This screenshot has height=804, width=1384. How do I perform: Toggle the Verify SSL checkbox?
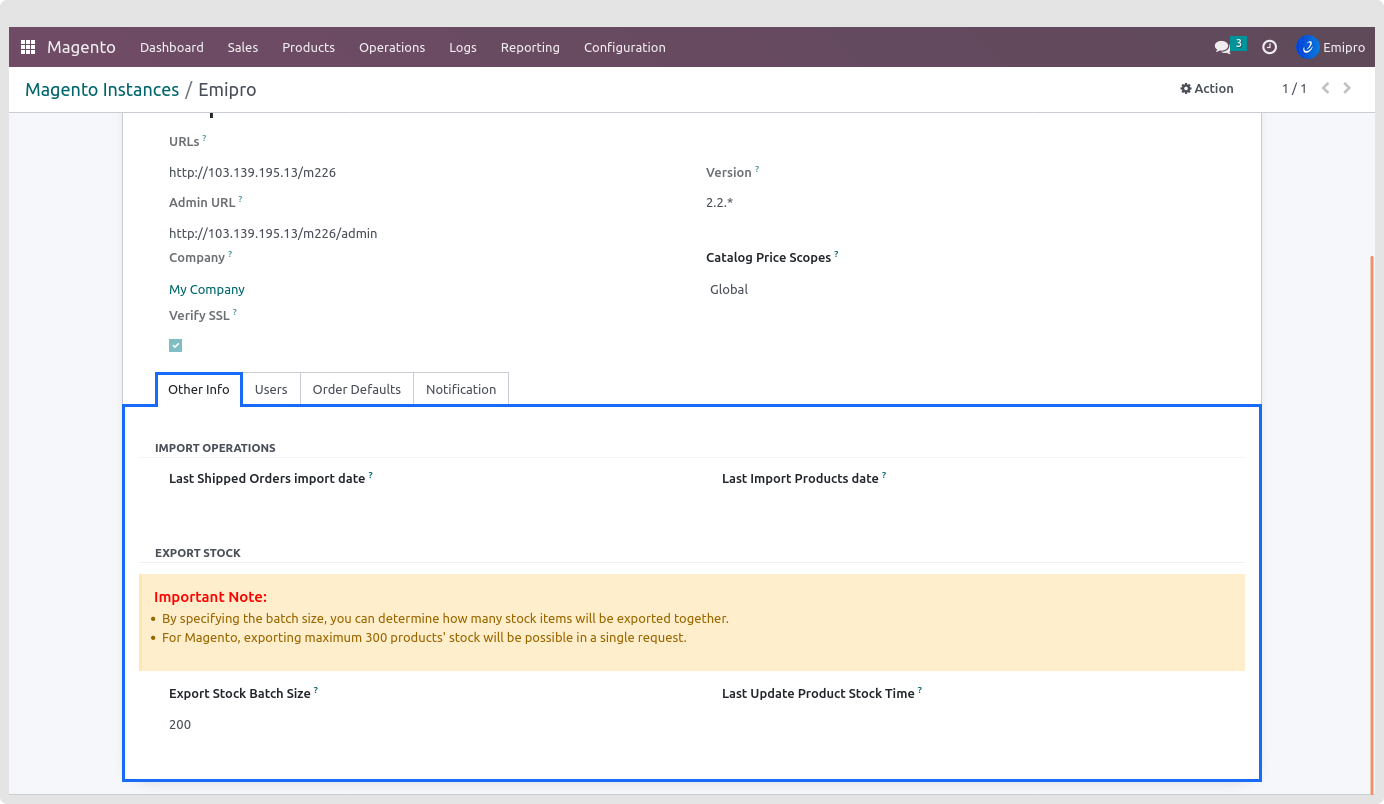pyautogui.click(x=176, y=345)
